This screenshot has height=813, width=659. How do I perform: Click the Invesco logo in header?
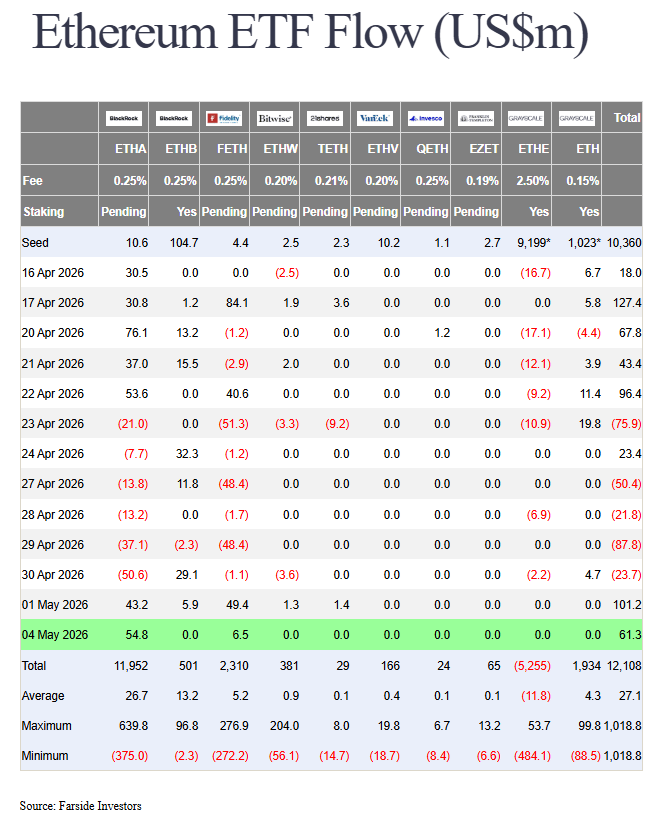pos(425,118)
